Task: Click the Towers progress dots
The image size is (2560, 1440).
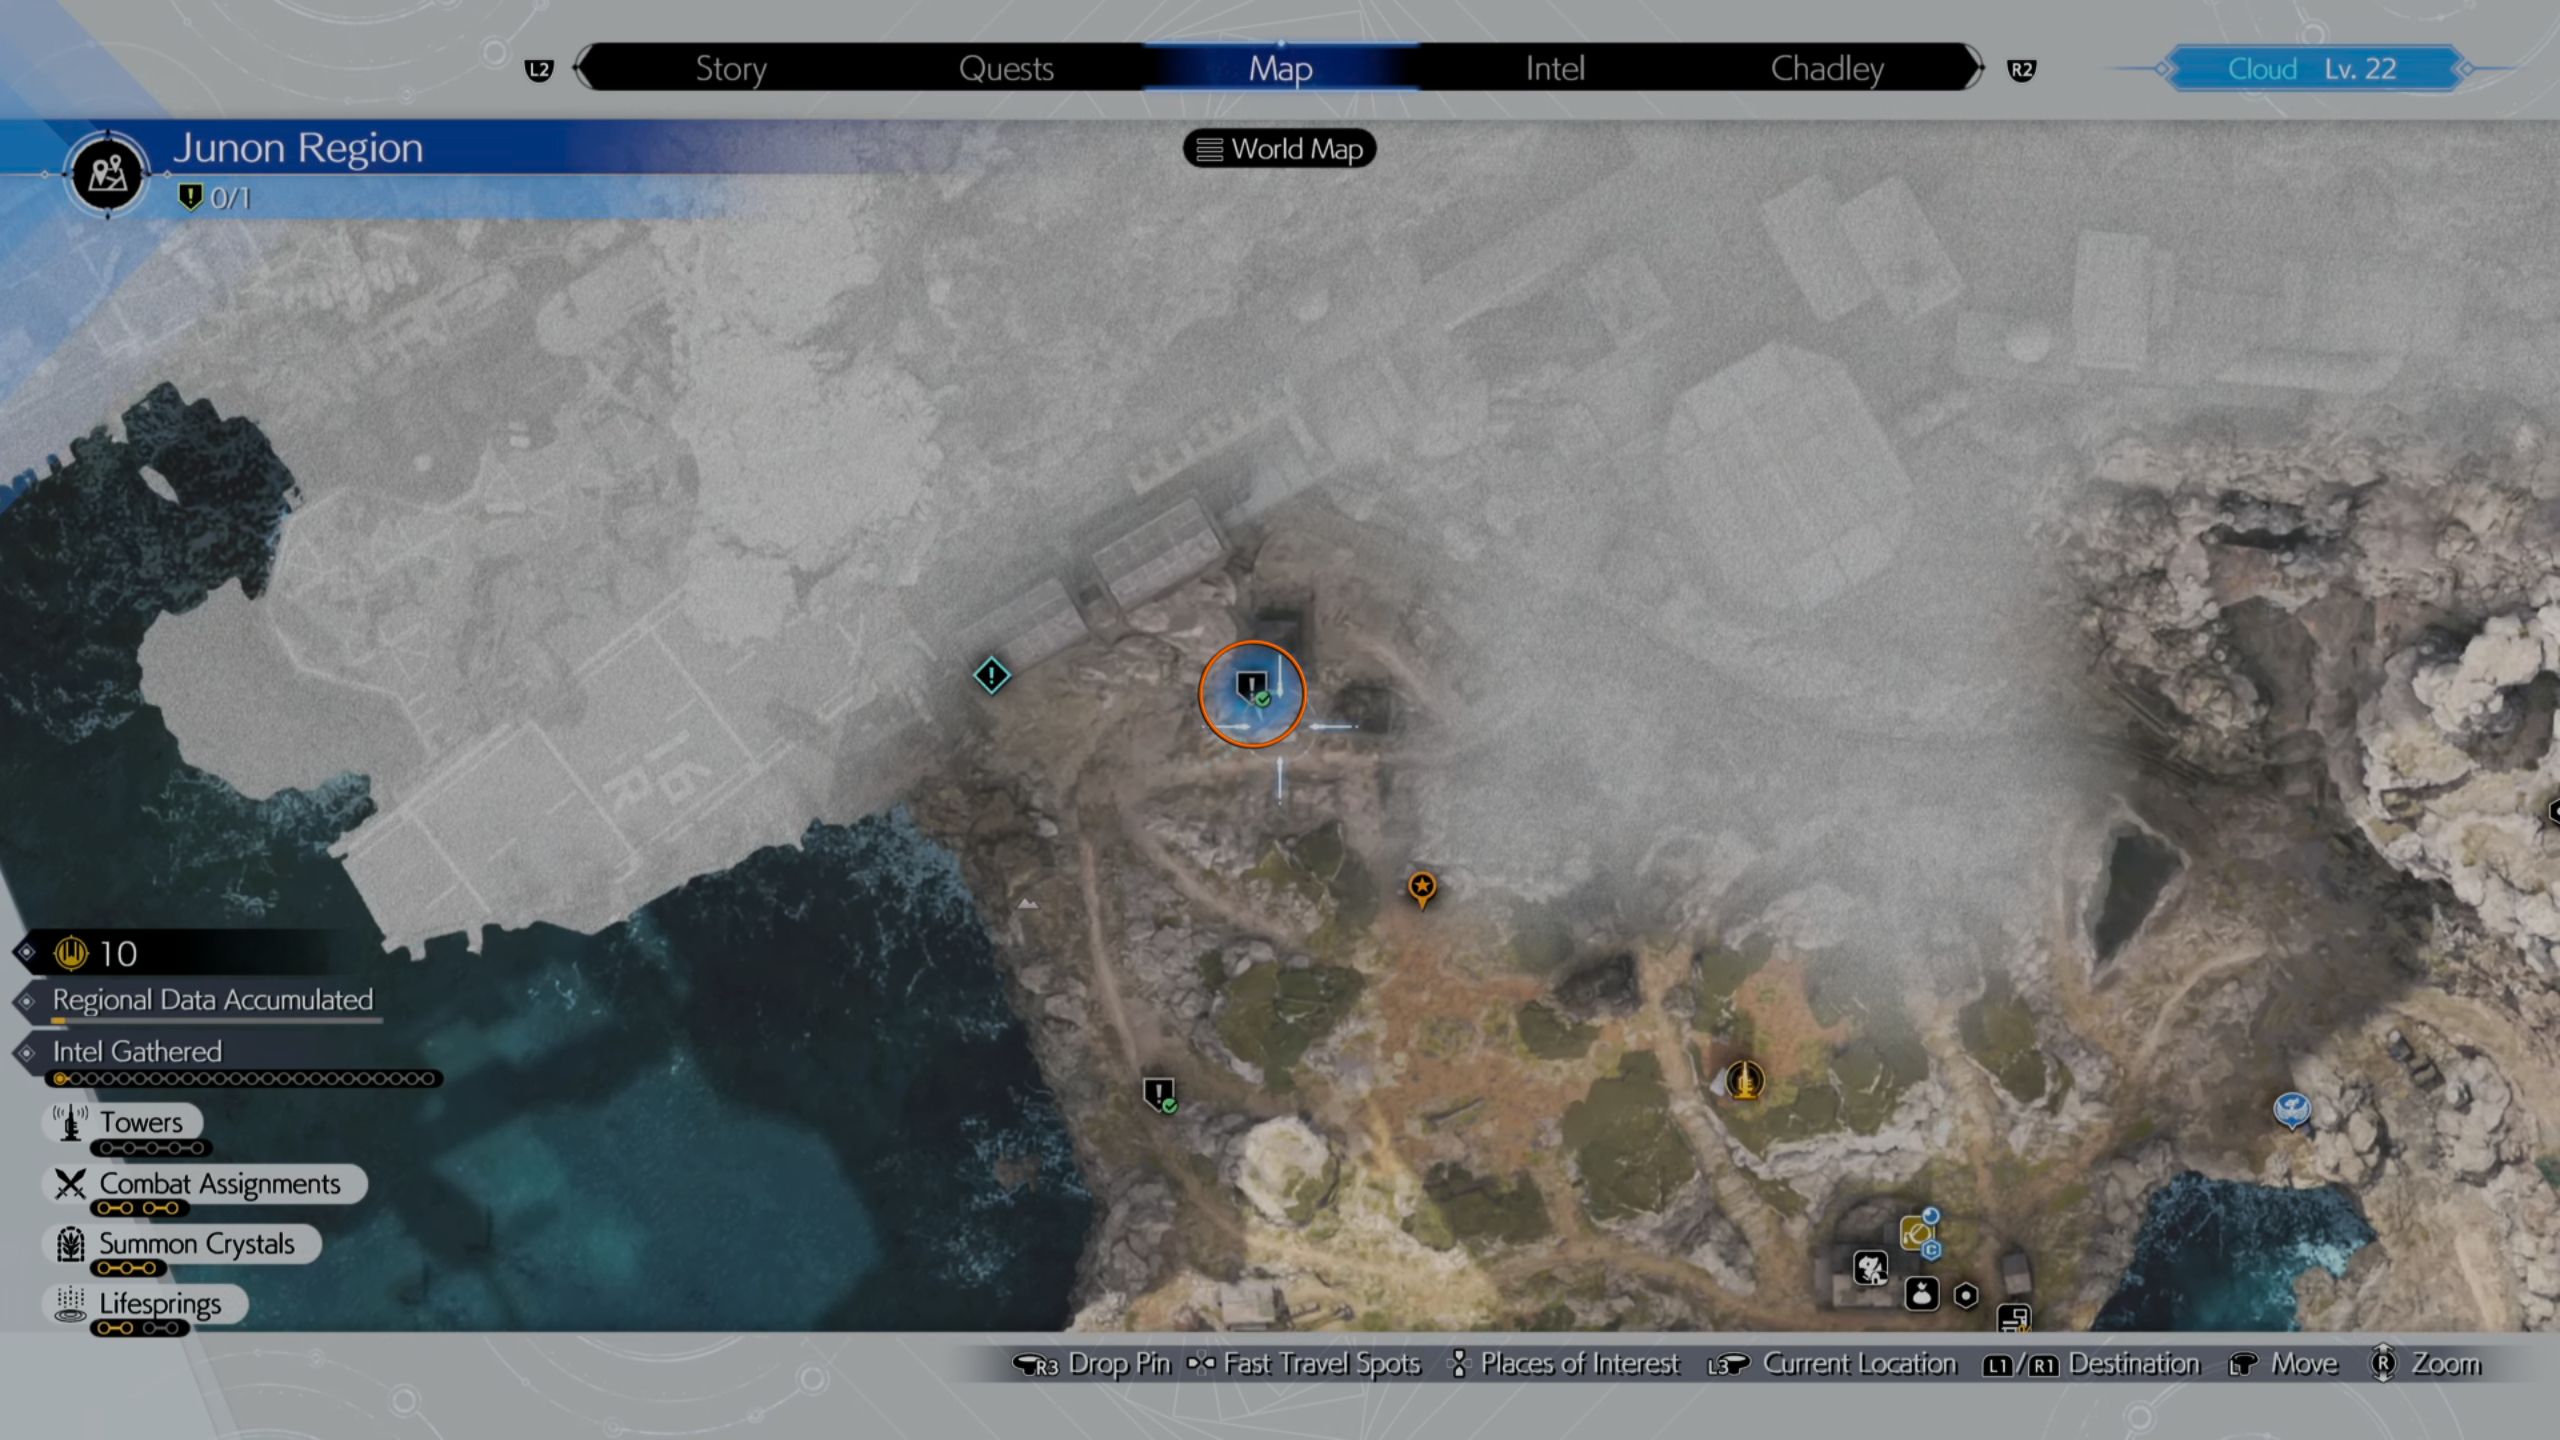Action: [x=151, y=1148]
